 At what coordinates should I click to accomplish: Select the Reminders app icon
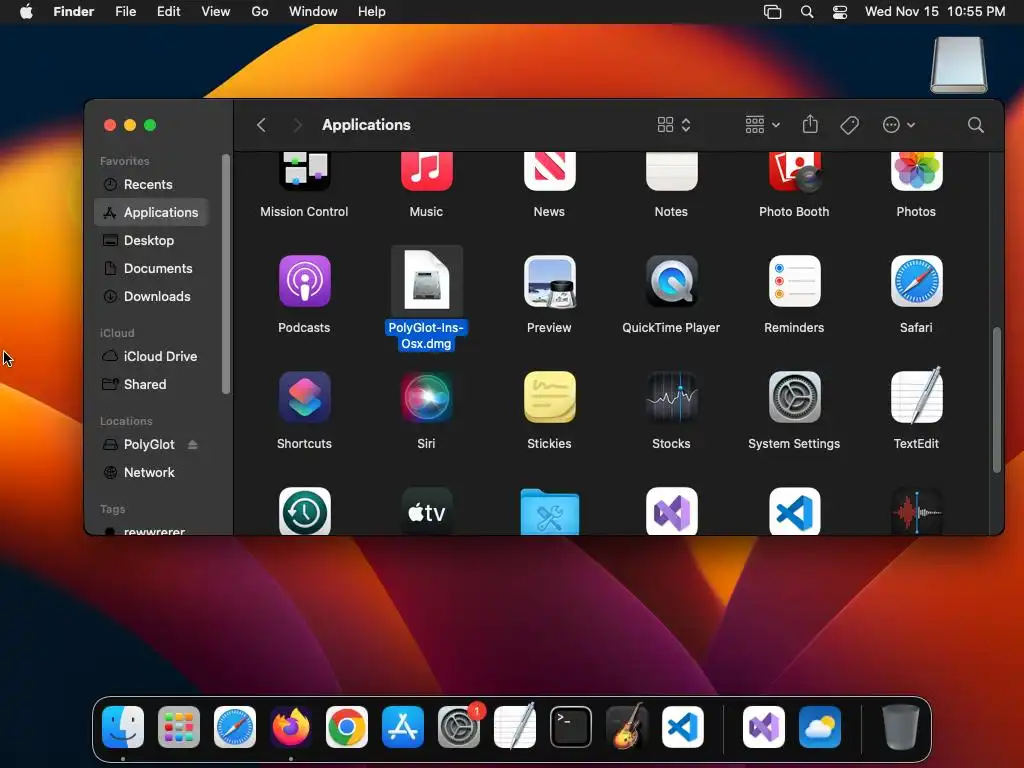tap(794, 281)
